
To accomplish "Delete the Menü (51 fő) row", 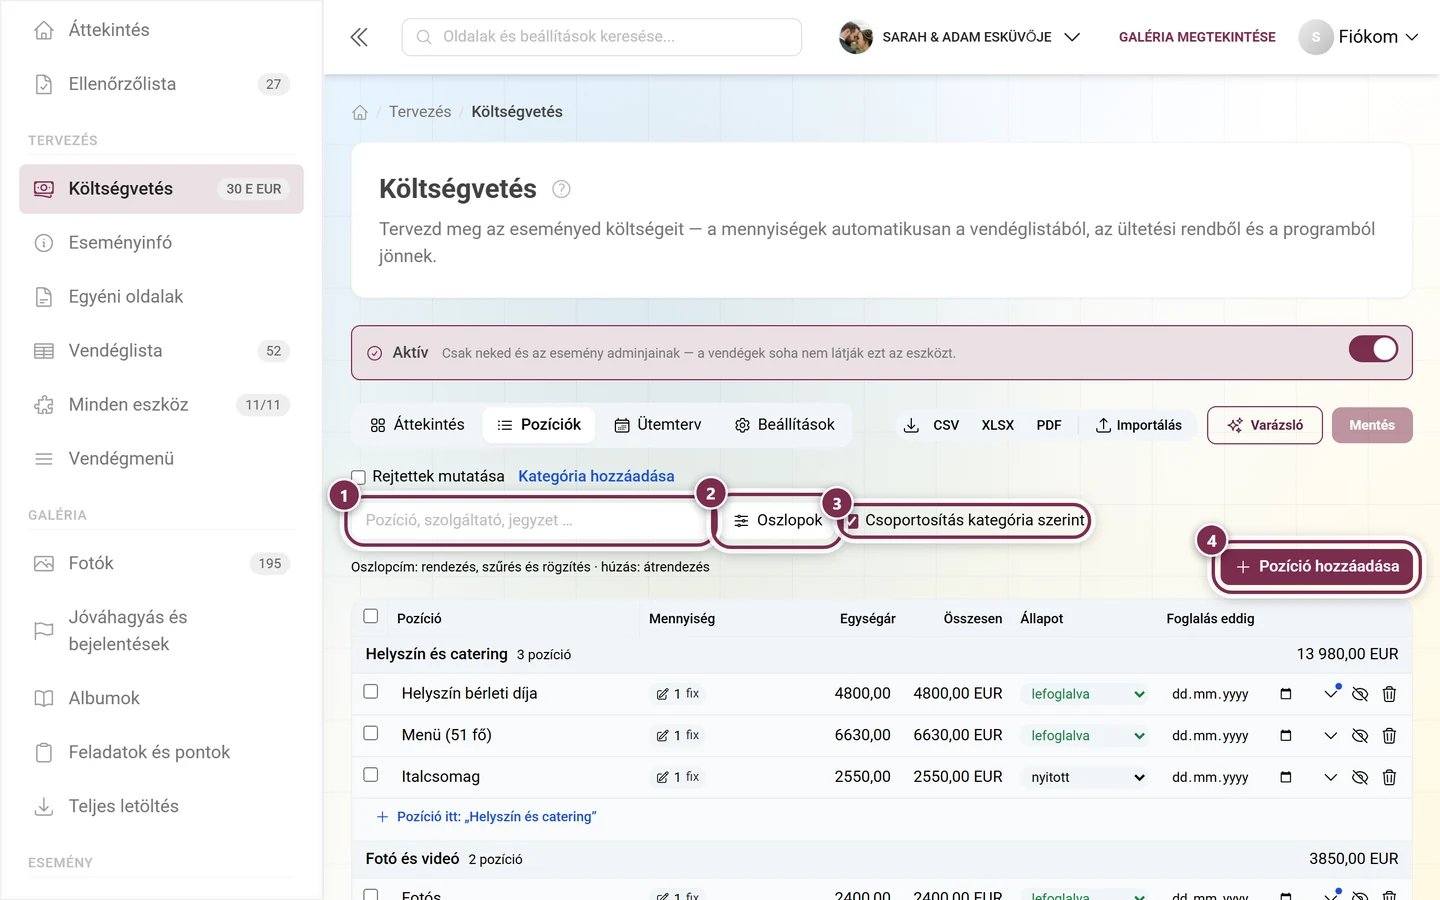I will point(1389,736).
